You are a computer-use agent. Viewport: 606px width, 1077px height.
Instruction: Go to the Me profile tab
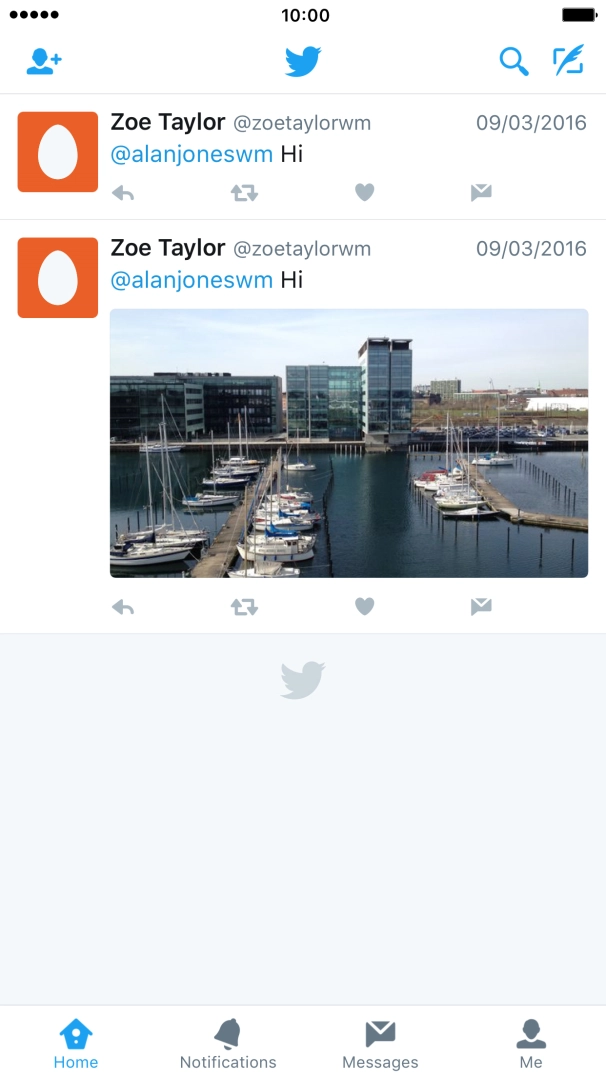coord(531,1040)
